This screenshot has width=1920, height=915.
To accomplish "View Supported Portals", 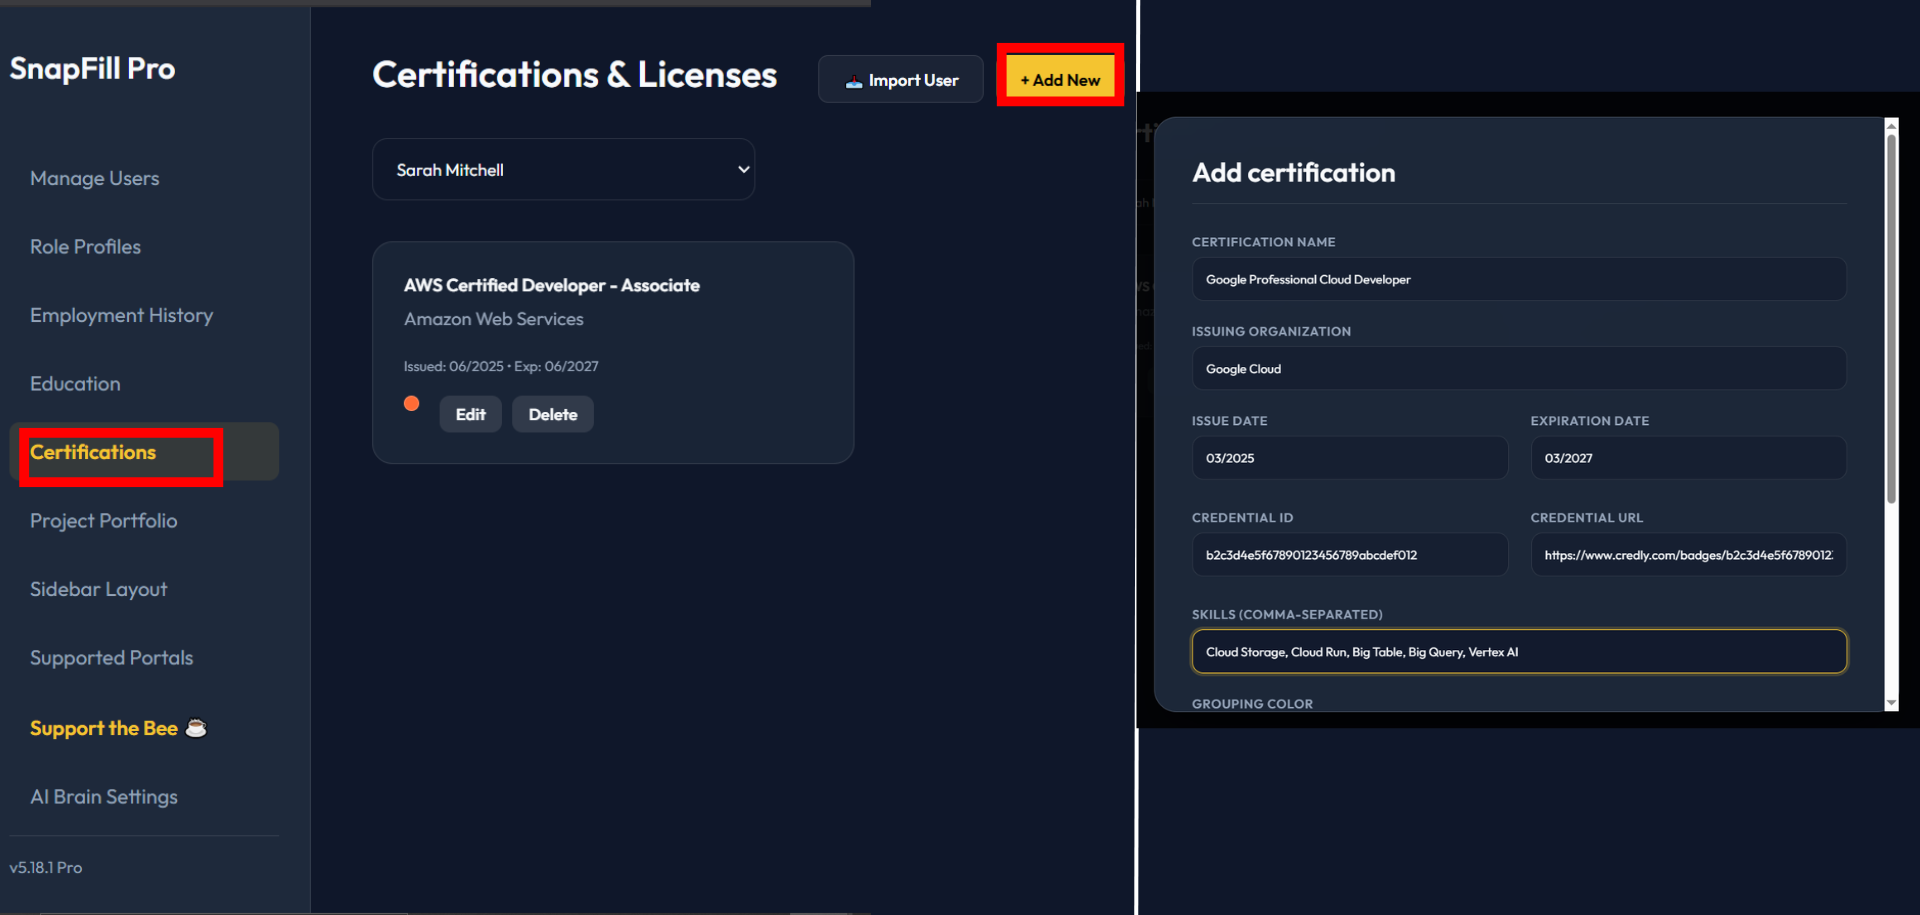I will [111, 657].
